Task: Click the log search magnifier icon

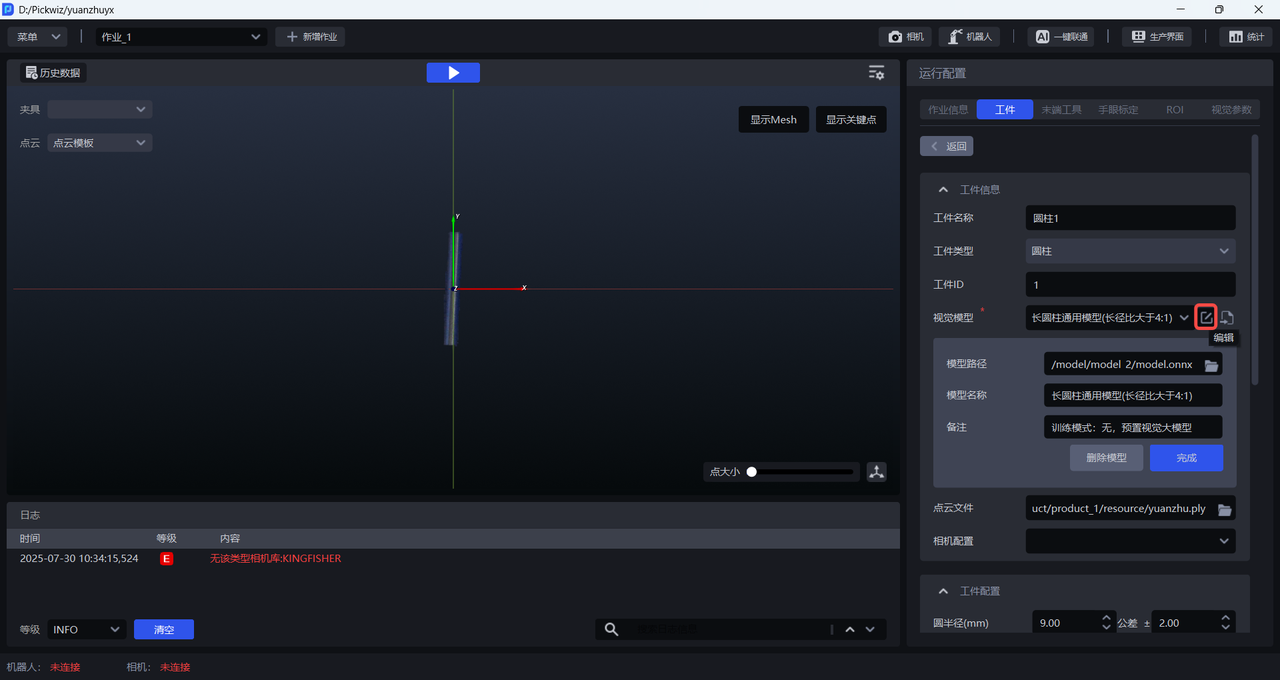Action: [x=610, y=629]
